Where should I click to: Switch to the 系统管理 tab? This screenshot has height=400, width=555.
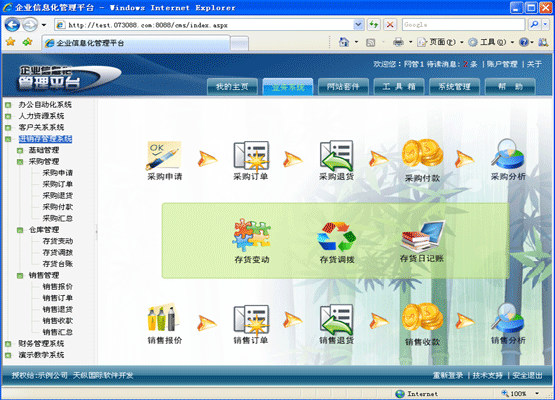(454, 87)
